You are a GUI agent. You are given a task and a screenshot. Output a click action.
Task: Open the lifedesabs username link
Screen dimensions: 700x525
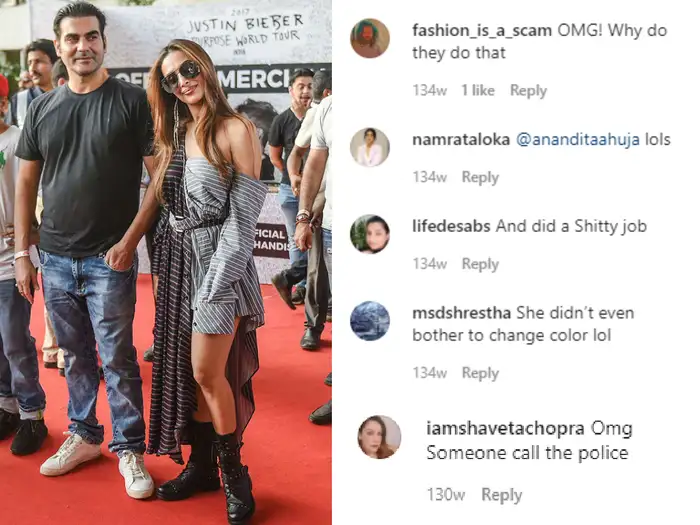[451, 226]
